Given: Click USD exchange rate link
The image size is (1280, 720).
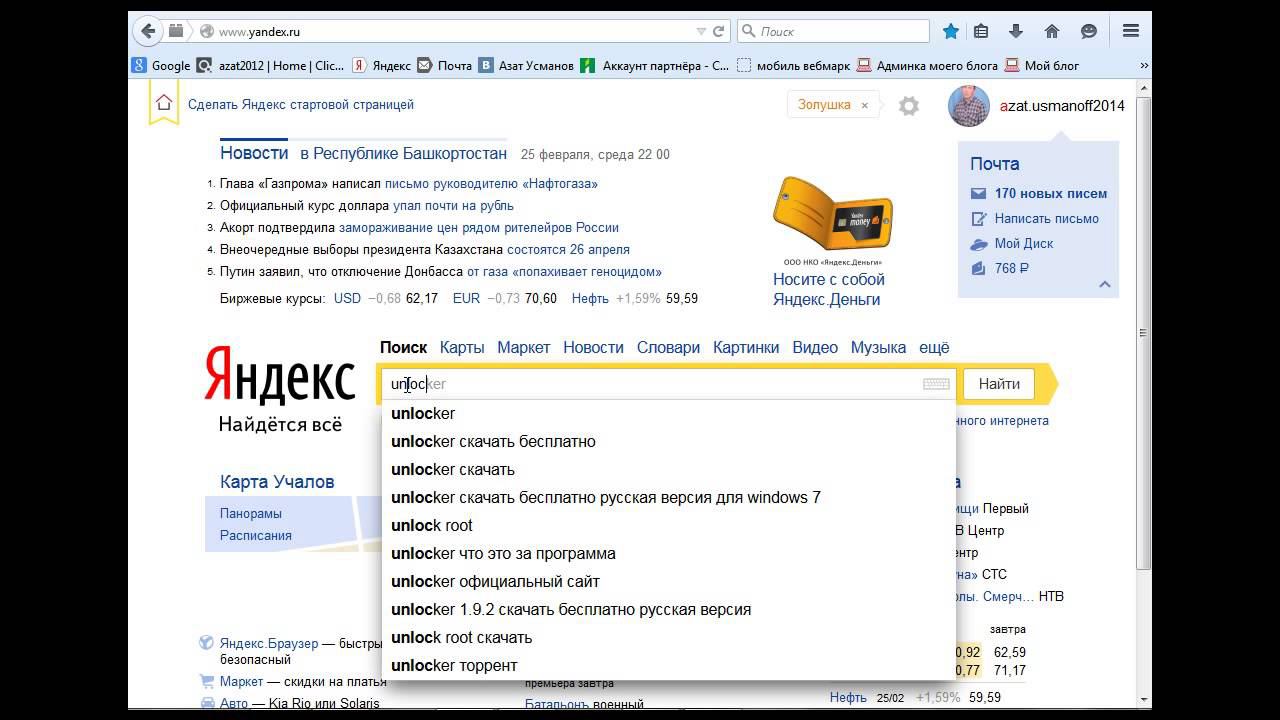Looking at the screenshot, I should (x=347, y=298).
